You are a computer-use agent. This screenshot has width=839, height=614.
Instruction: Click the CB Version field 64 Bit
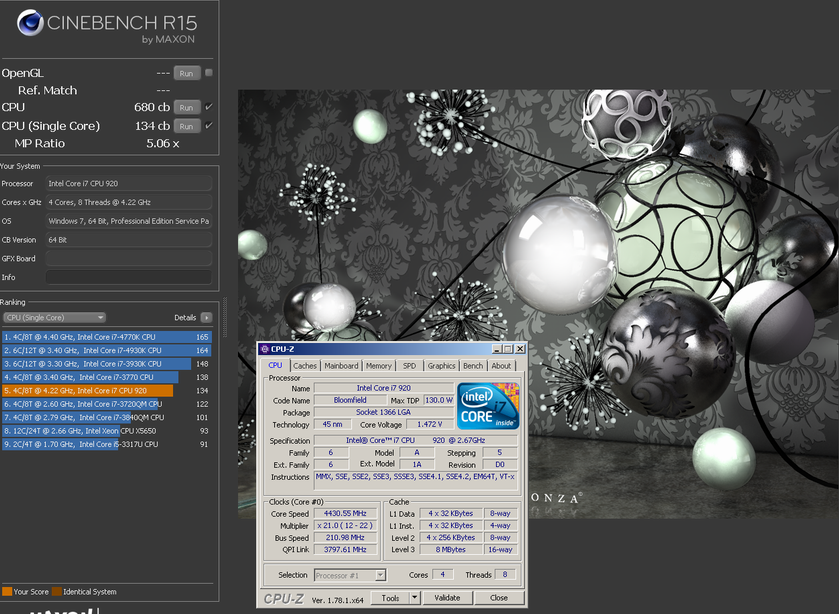[x=128, y=240]
